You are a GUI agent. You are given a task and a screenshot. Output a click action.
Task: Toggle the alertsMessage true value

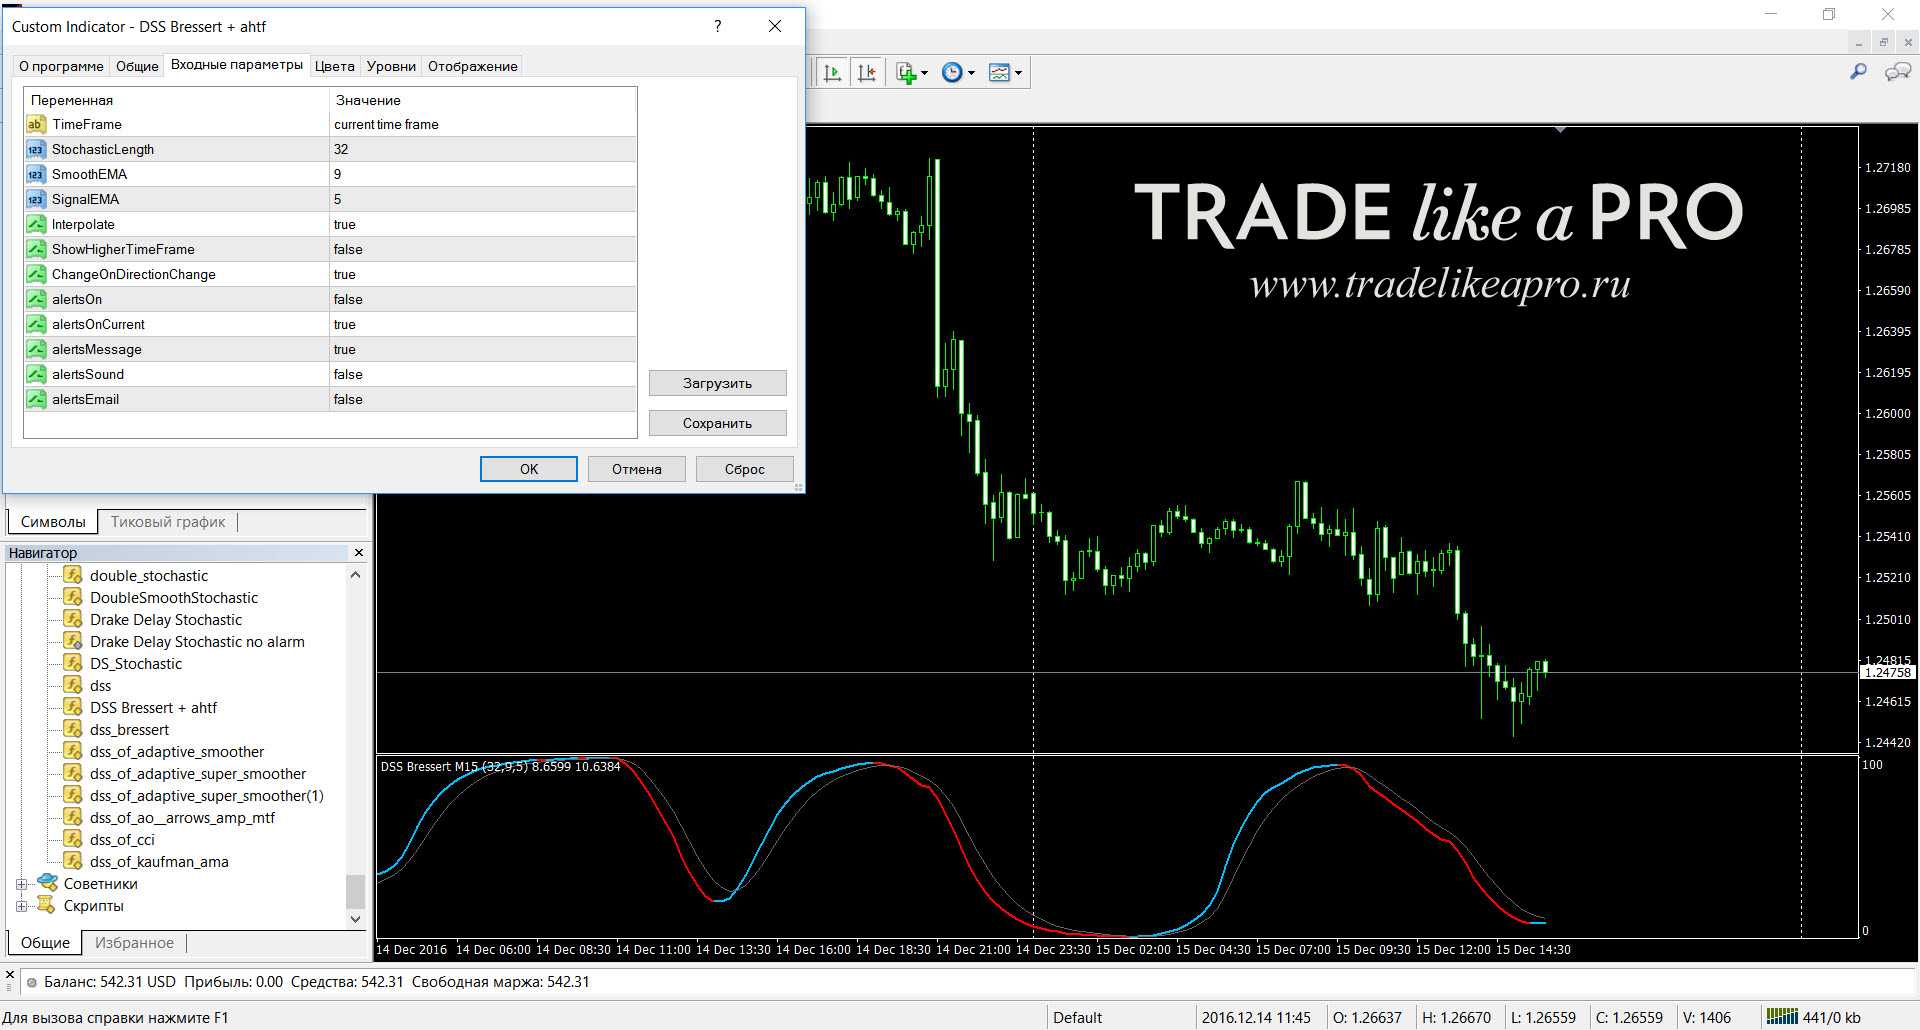click(483, 349)
